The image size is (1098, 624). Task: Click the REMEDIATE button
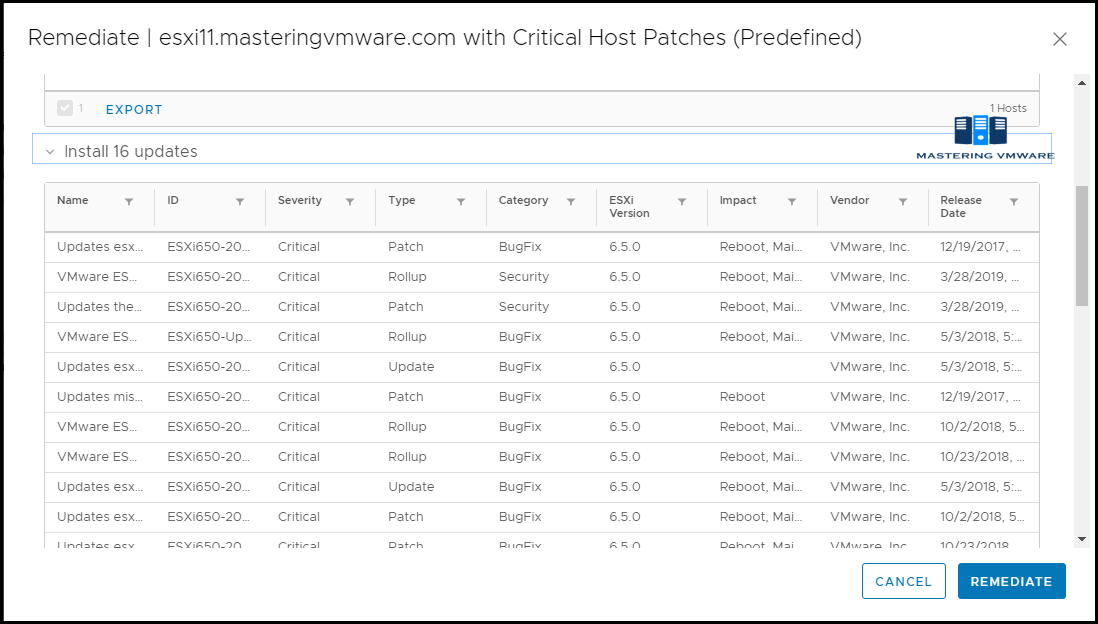point(1011,581)
